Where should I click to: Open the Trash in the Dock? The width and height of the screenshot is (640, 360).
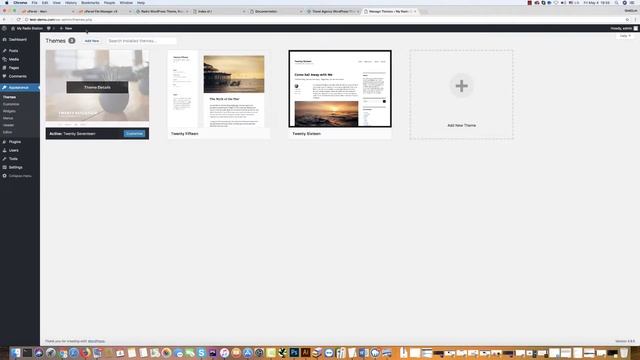pos(624,352)
